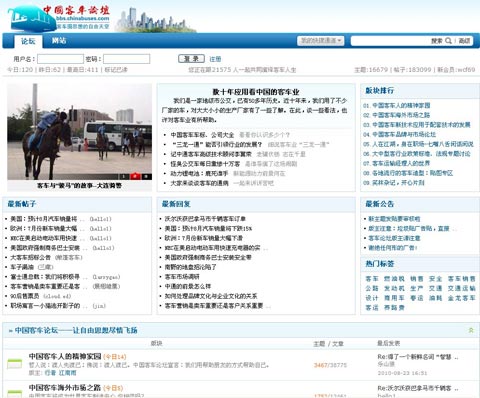The height and width of the screenshot is (398, 480).
Task: Open latest post 大客车招标公告
Action: click(x=30, y=258)
